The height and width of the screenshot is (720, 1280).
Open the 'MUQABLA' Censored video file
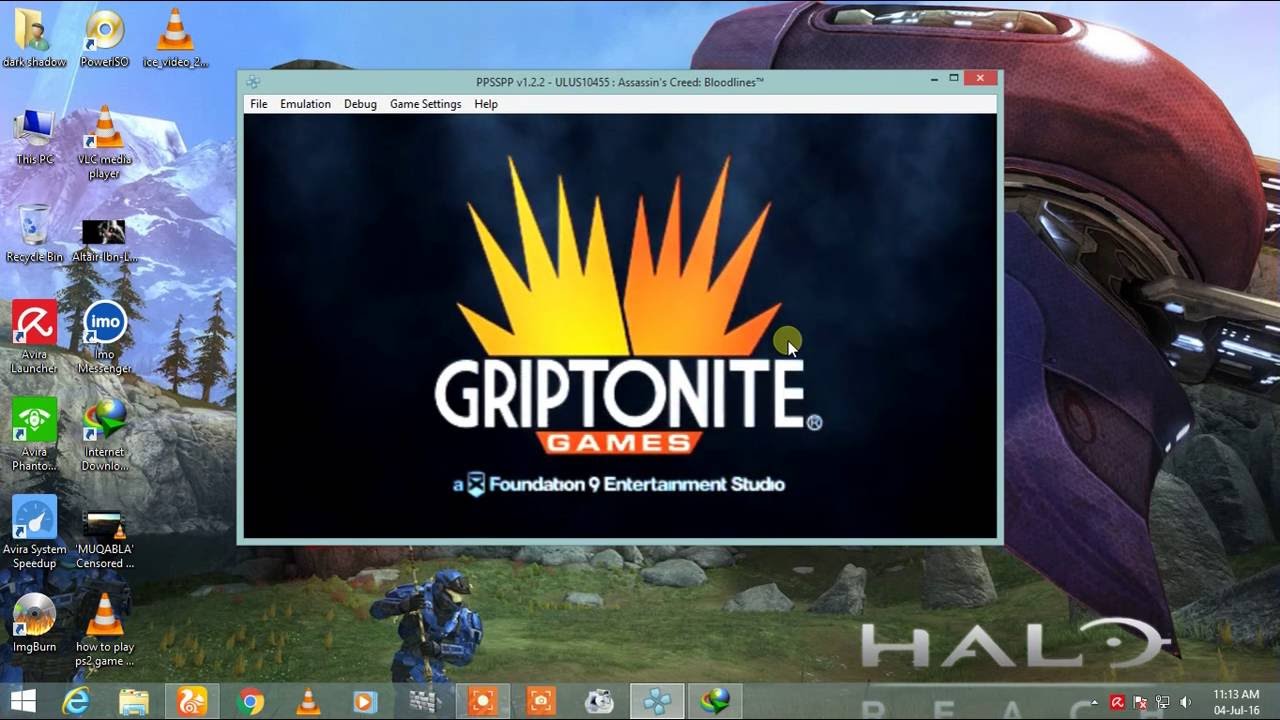coord(105,540)
